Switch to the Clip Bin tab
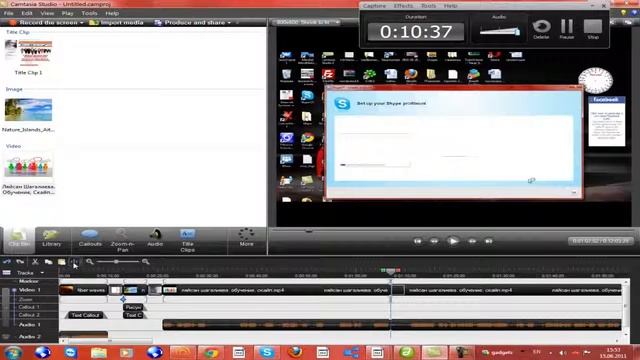 point(19,240)
